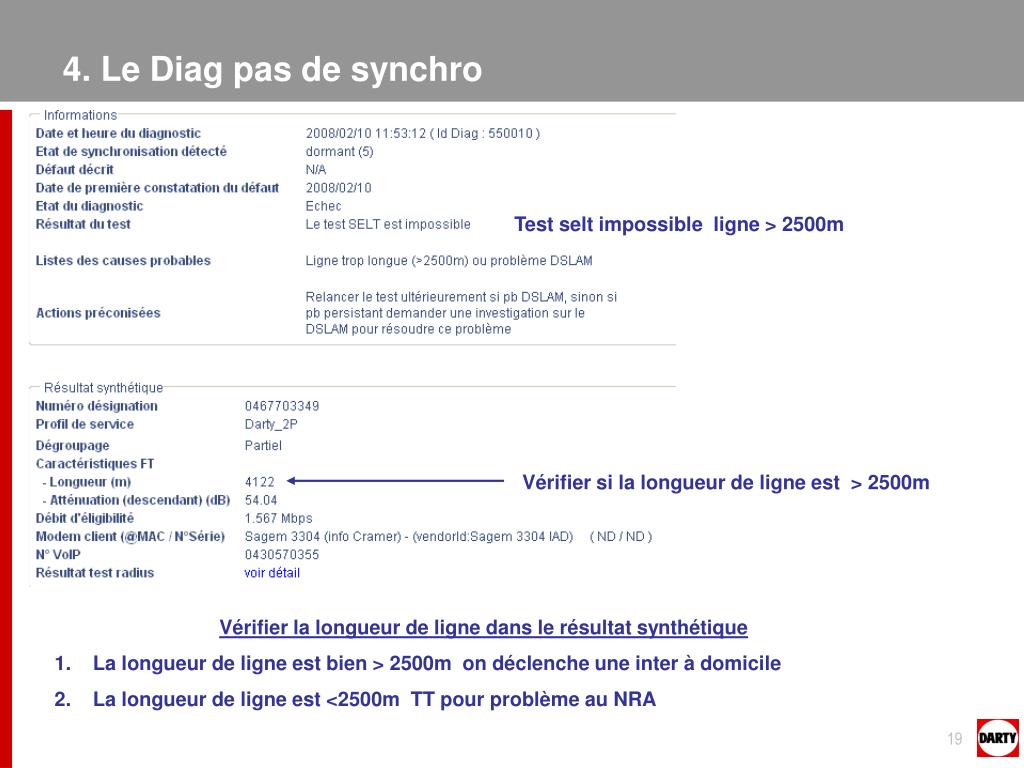The image size is (1024, 768).
Task: Click the 'Résultat du test' label
Action: click(83, 225)
